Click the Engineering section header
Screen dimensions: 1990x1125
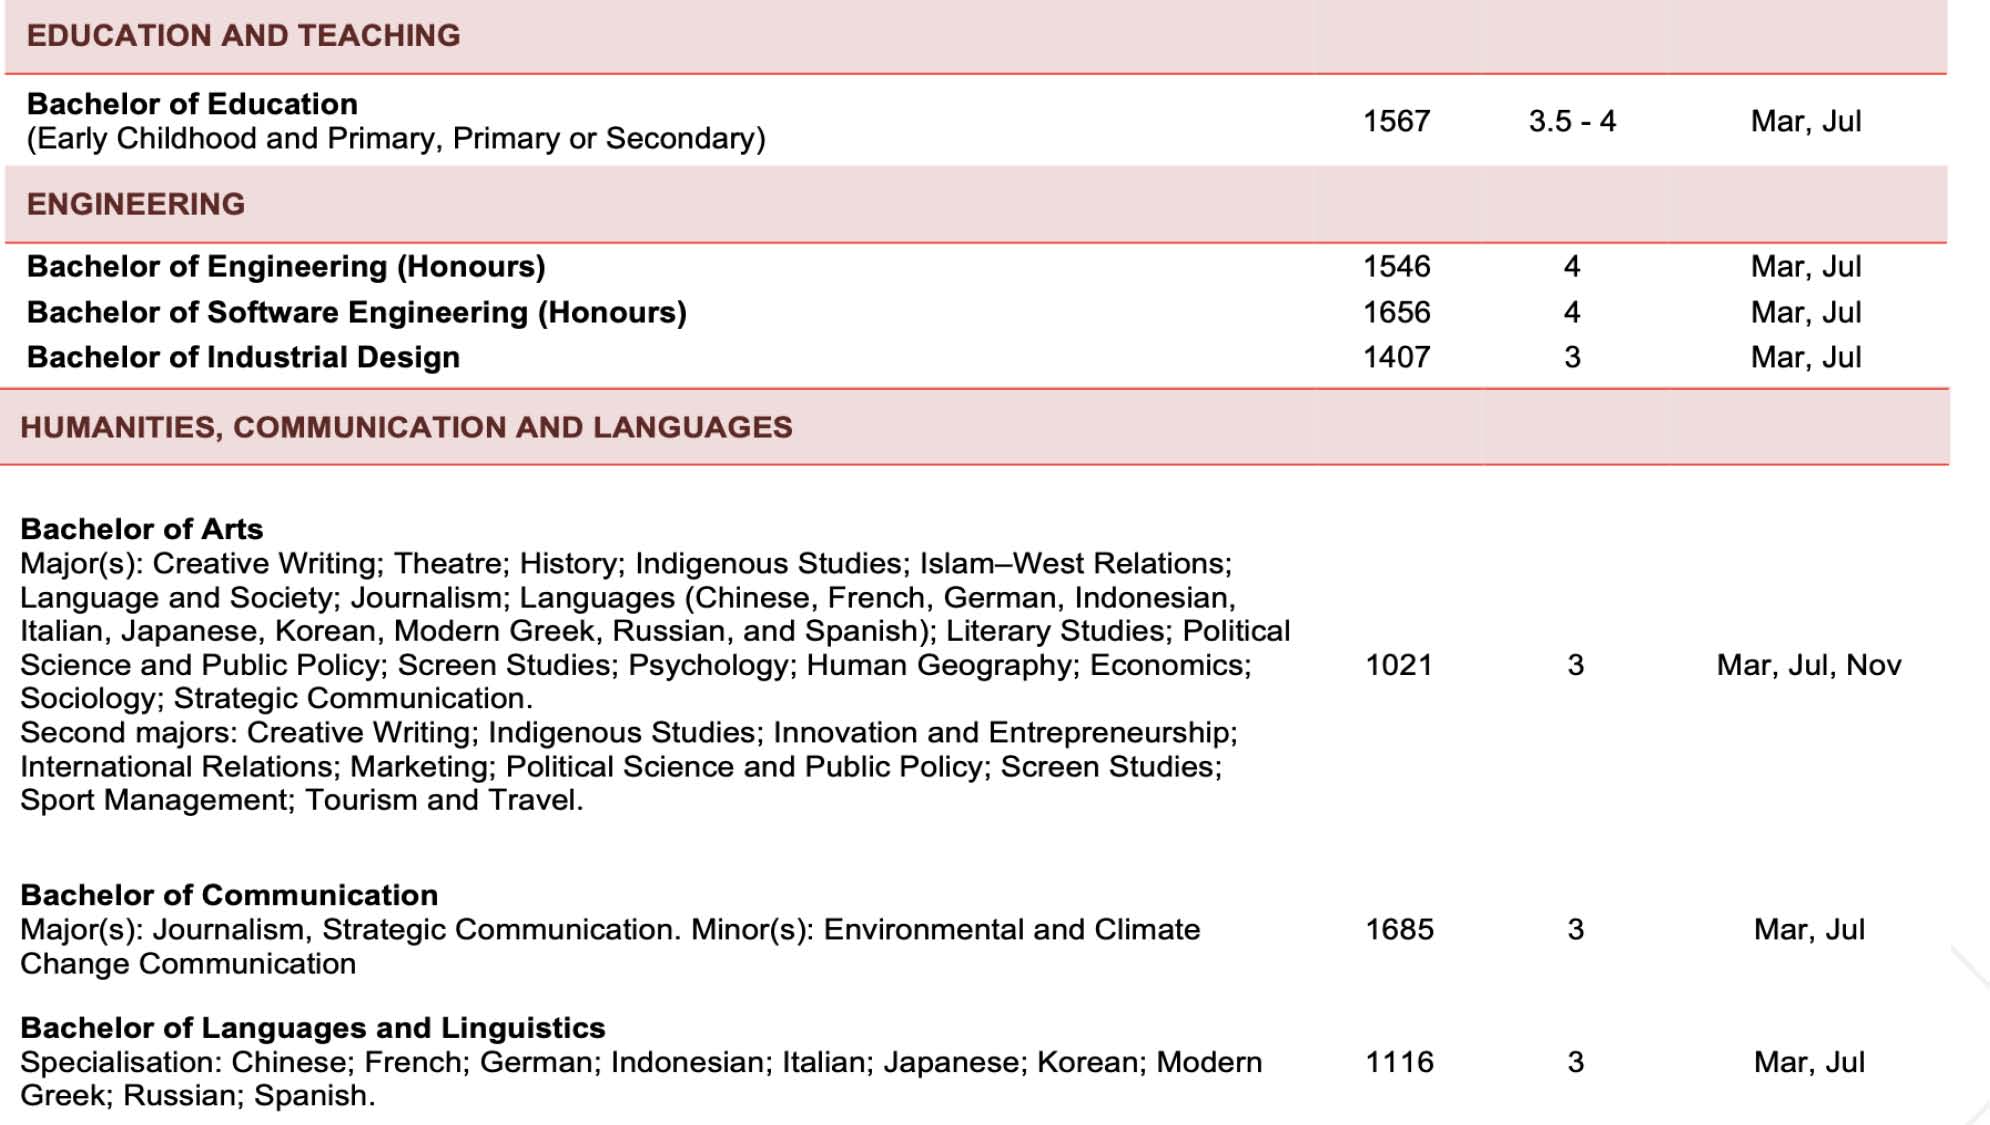tap(136, 204)
